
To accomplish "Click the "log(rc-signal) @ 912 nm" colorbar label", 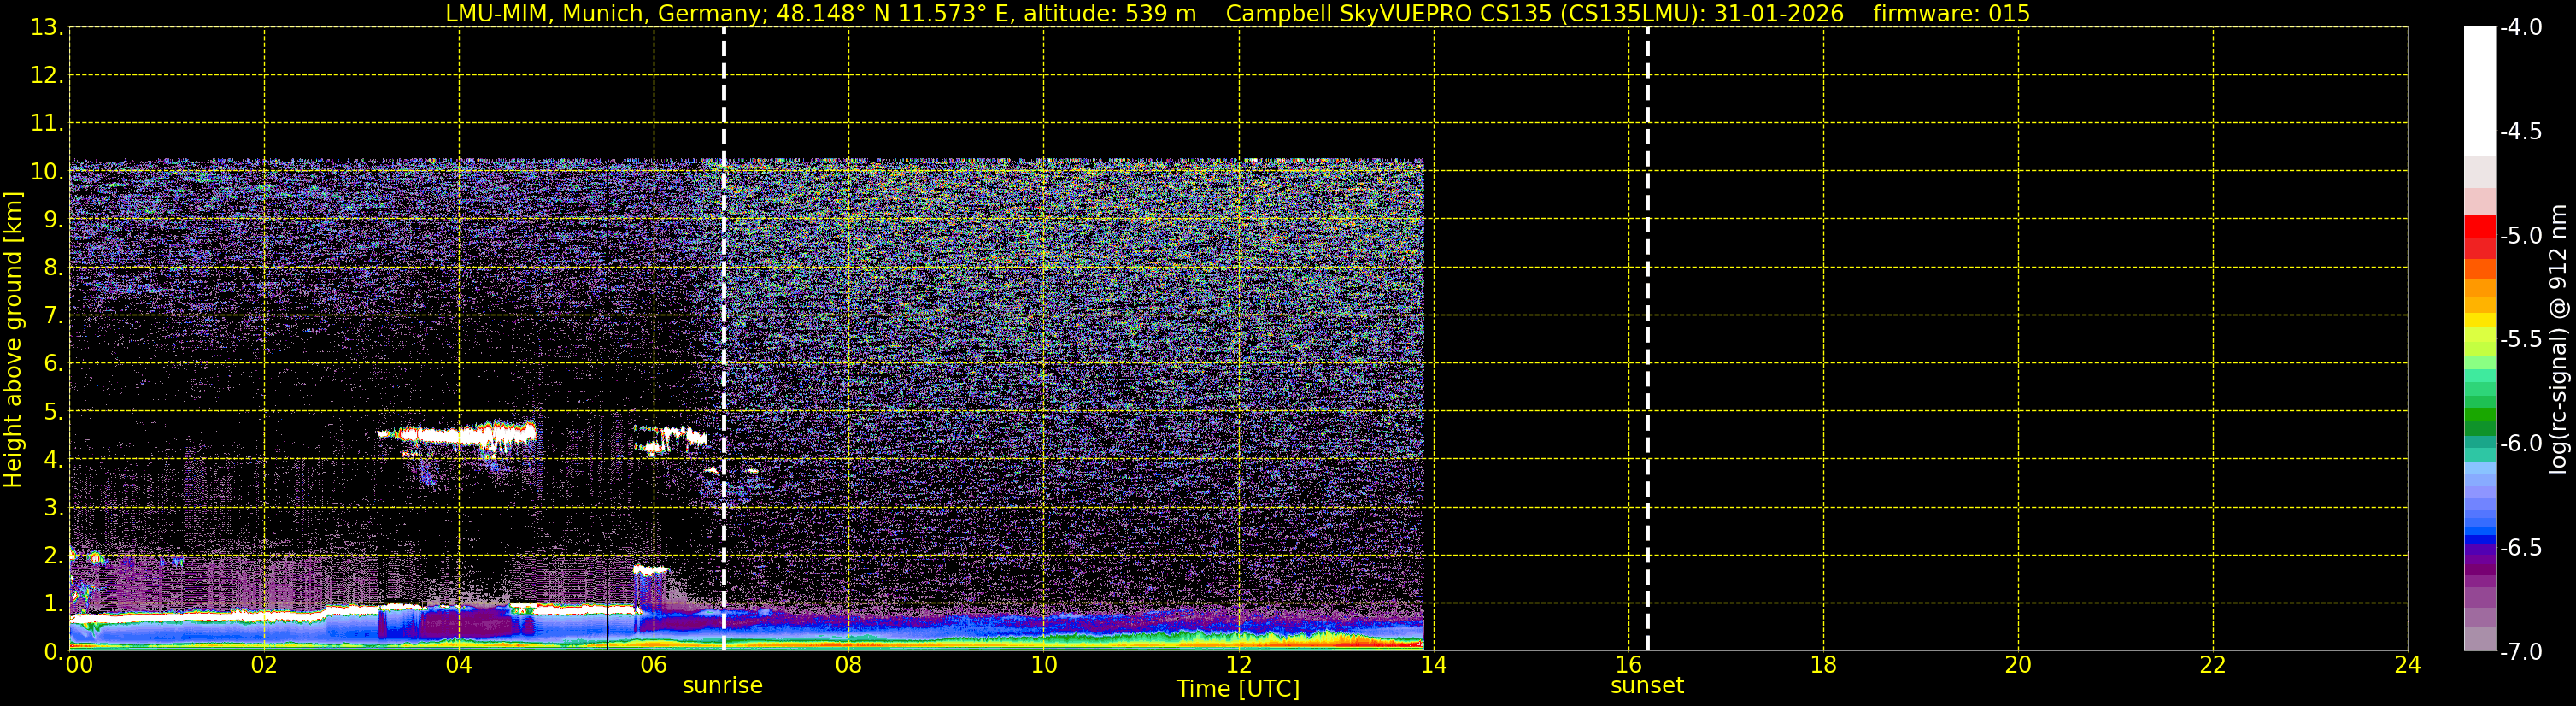I will point(2558,339).
